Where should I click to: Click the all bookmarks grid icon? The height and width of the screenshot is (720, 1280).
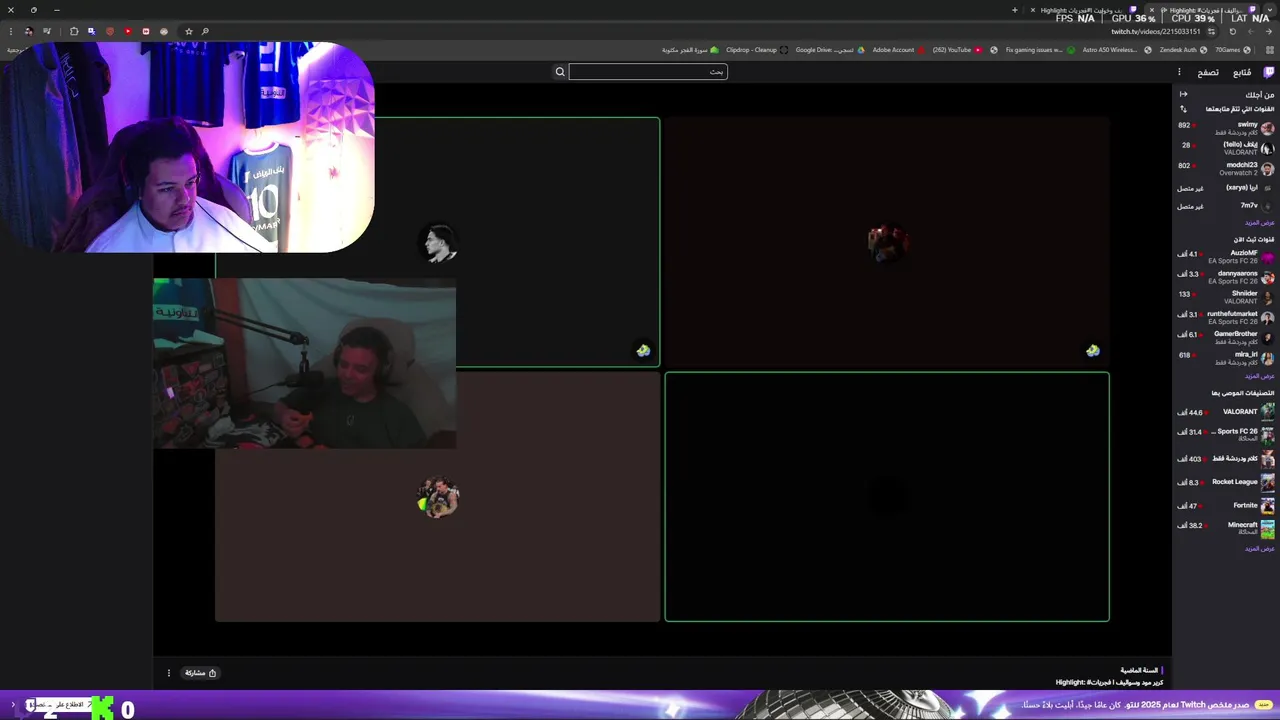(1269, 49)
